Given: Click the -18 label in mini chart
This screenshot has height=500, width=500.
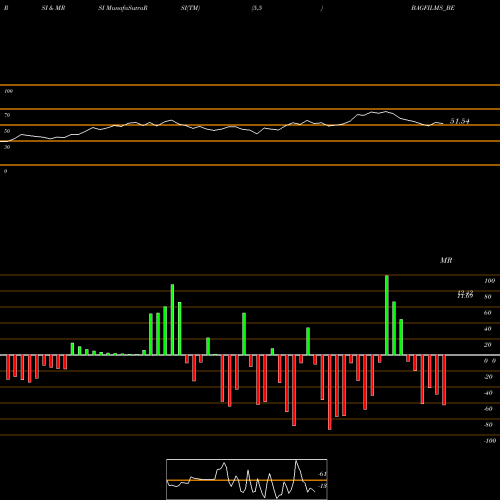Looking at the screenshot, I should tap(322, 486).
